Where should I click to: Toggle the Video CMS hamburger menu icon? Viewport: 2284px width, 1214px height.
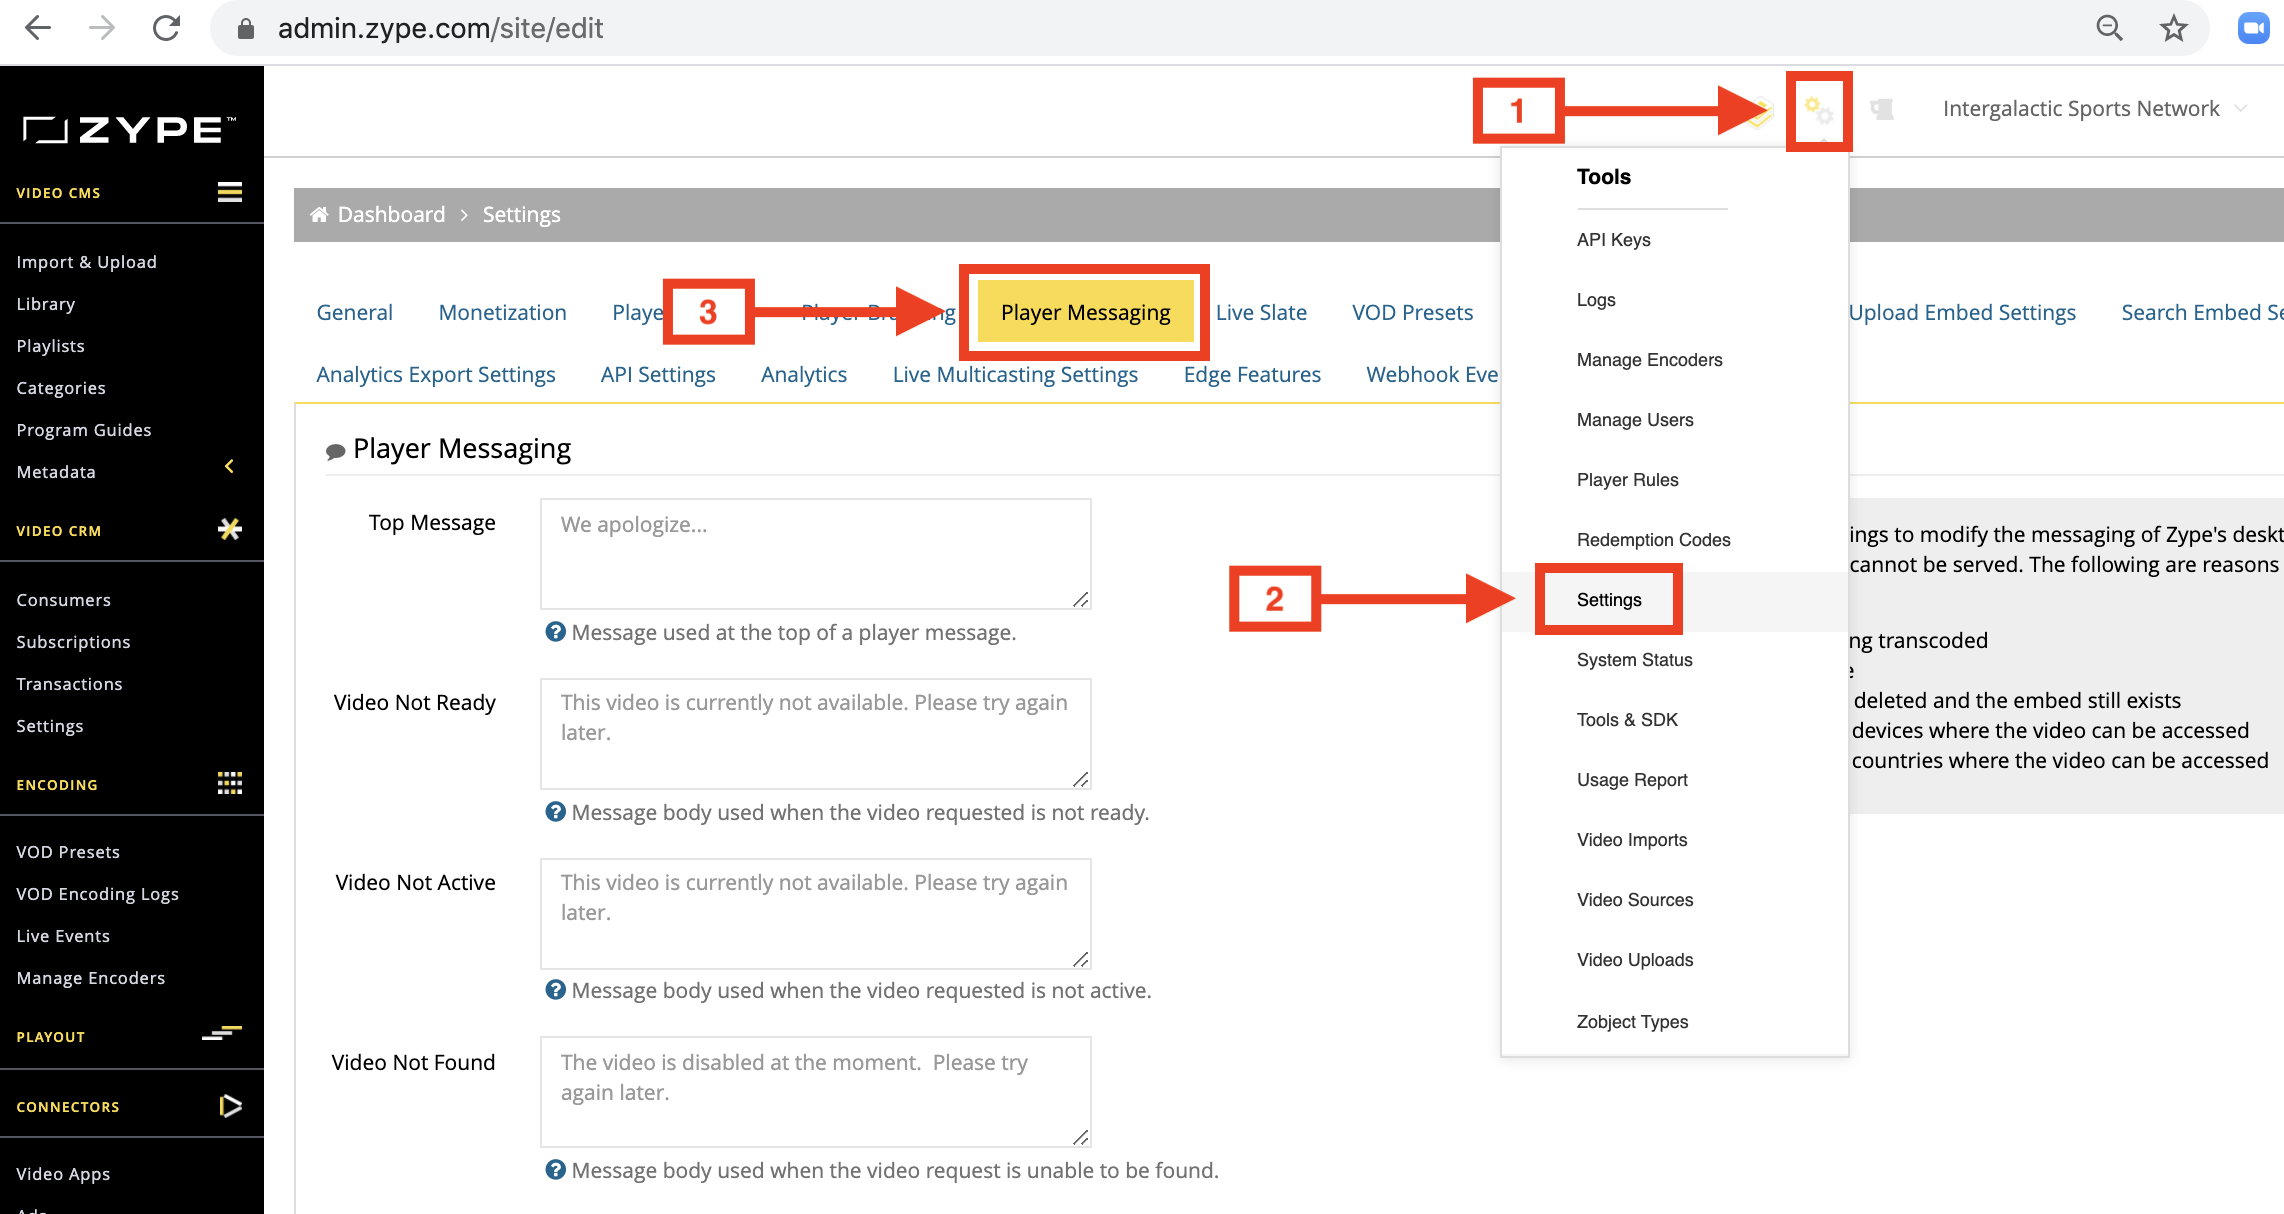[230, 192]
